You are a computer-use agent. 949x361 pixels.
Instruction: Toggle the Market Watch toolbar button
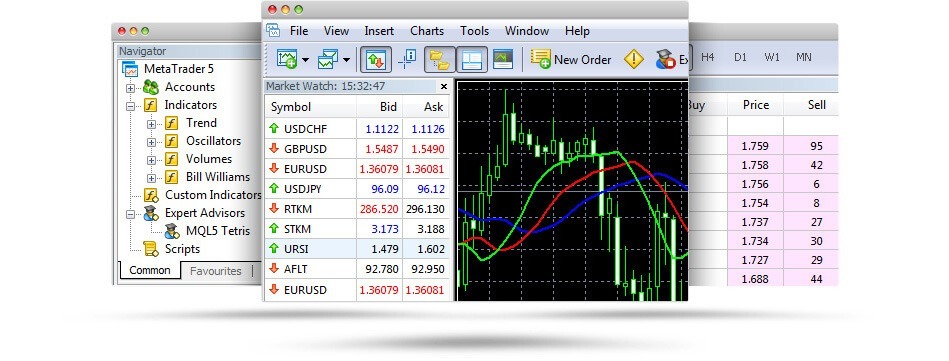click(376, 59)
